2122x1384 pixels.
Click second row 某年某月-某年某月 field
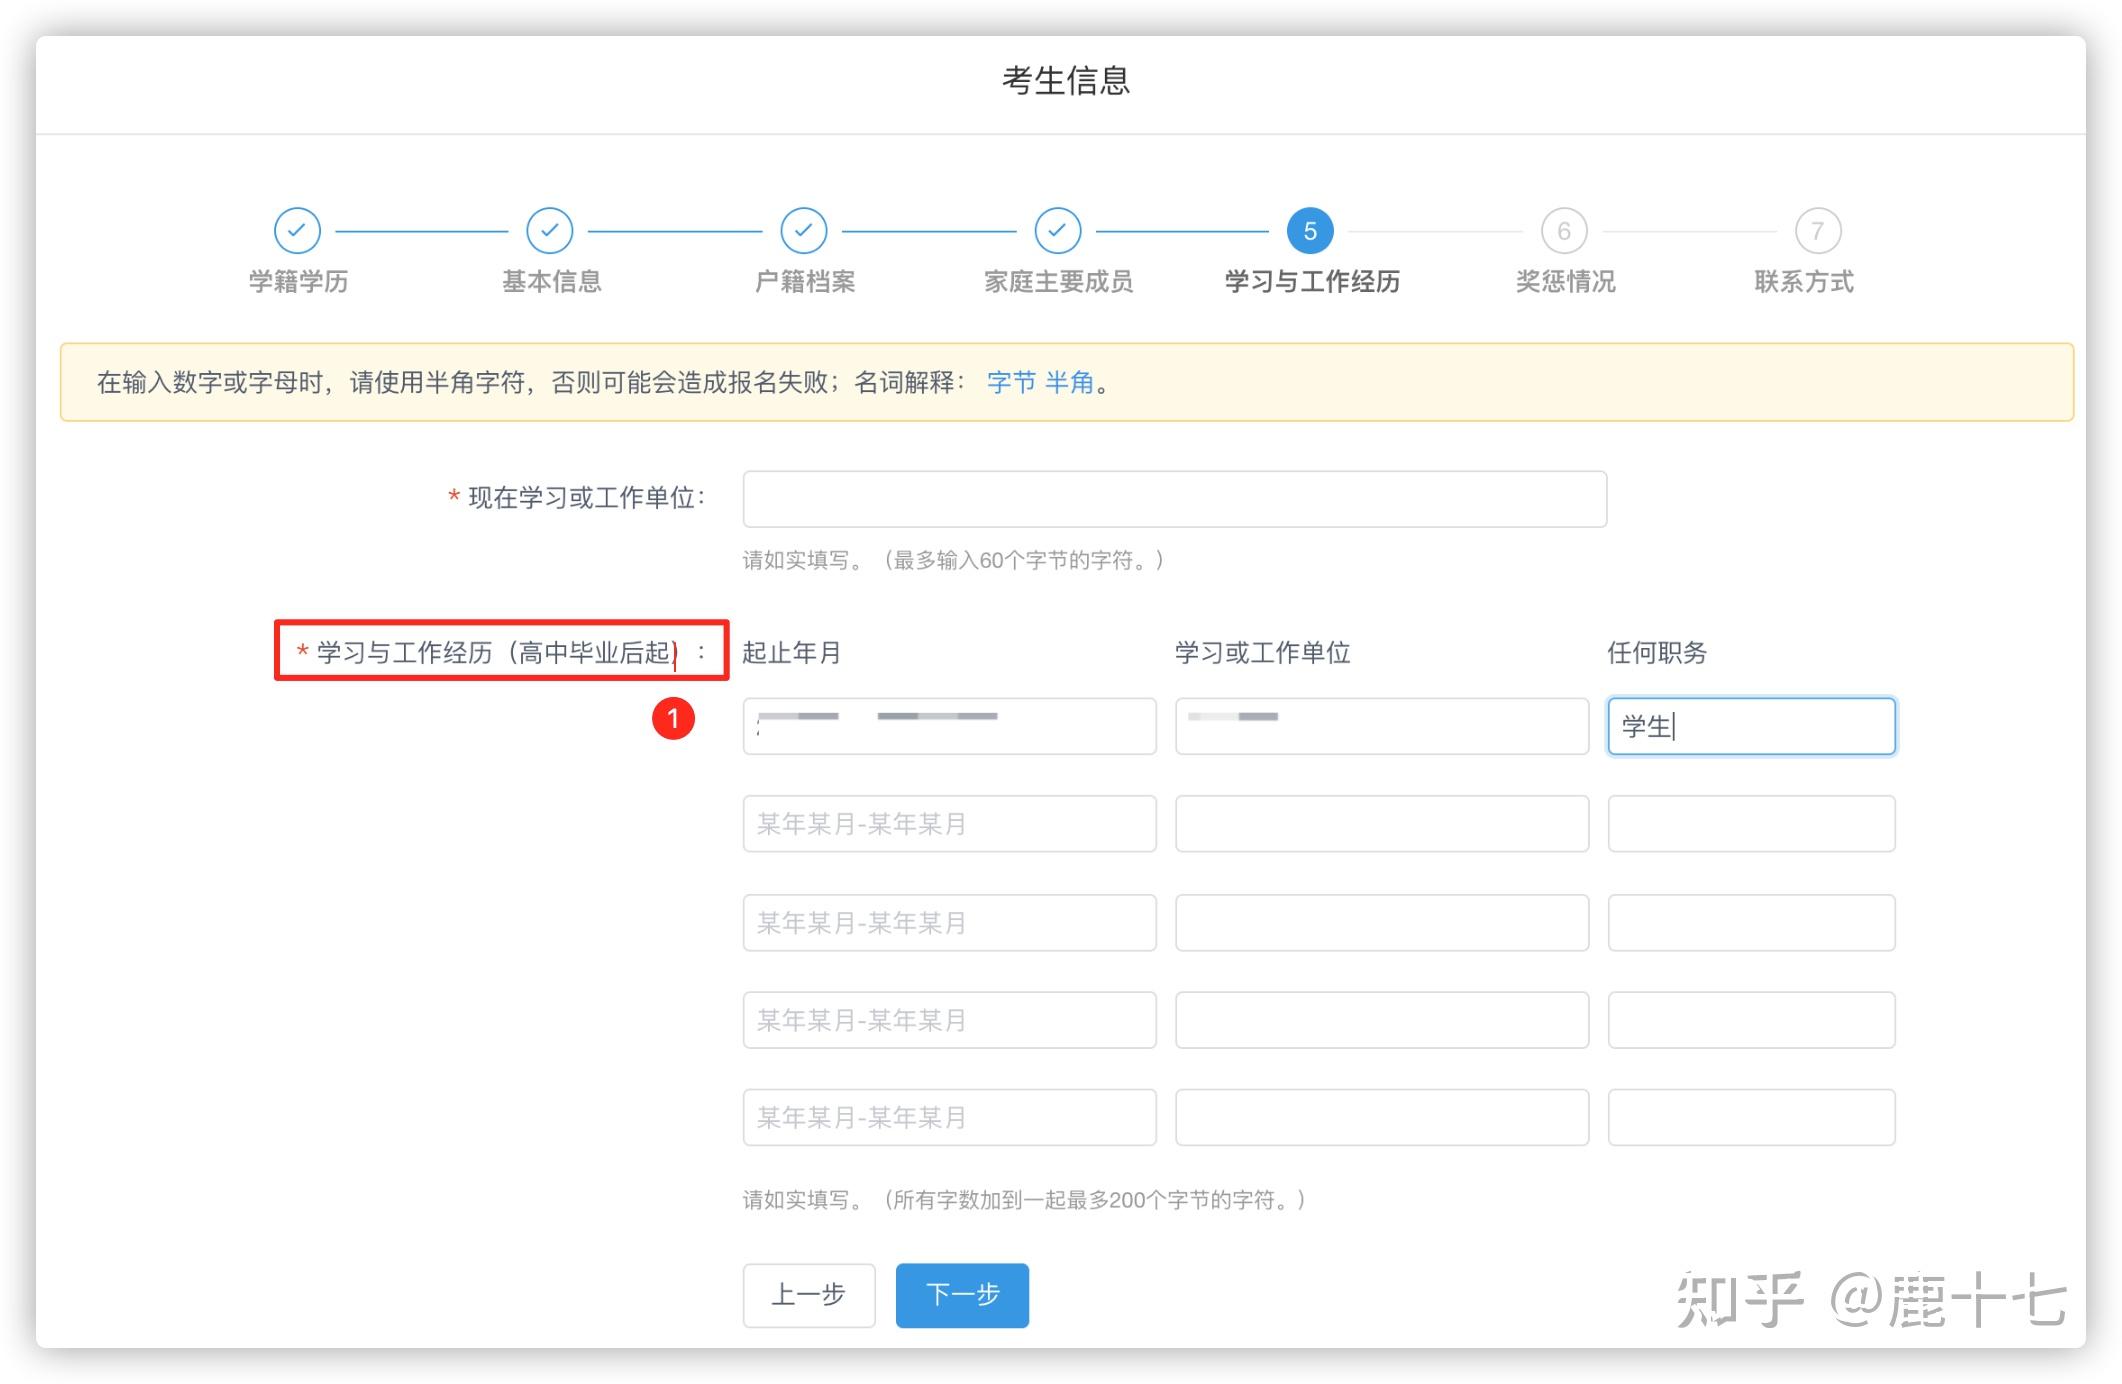point(949,824)
